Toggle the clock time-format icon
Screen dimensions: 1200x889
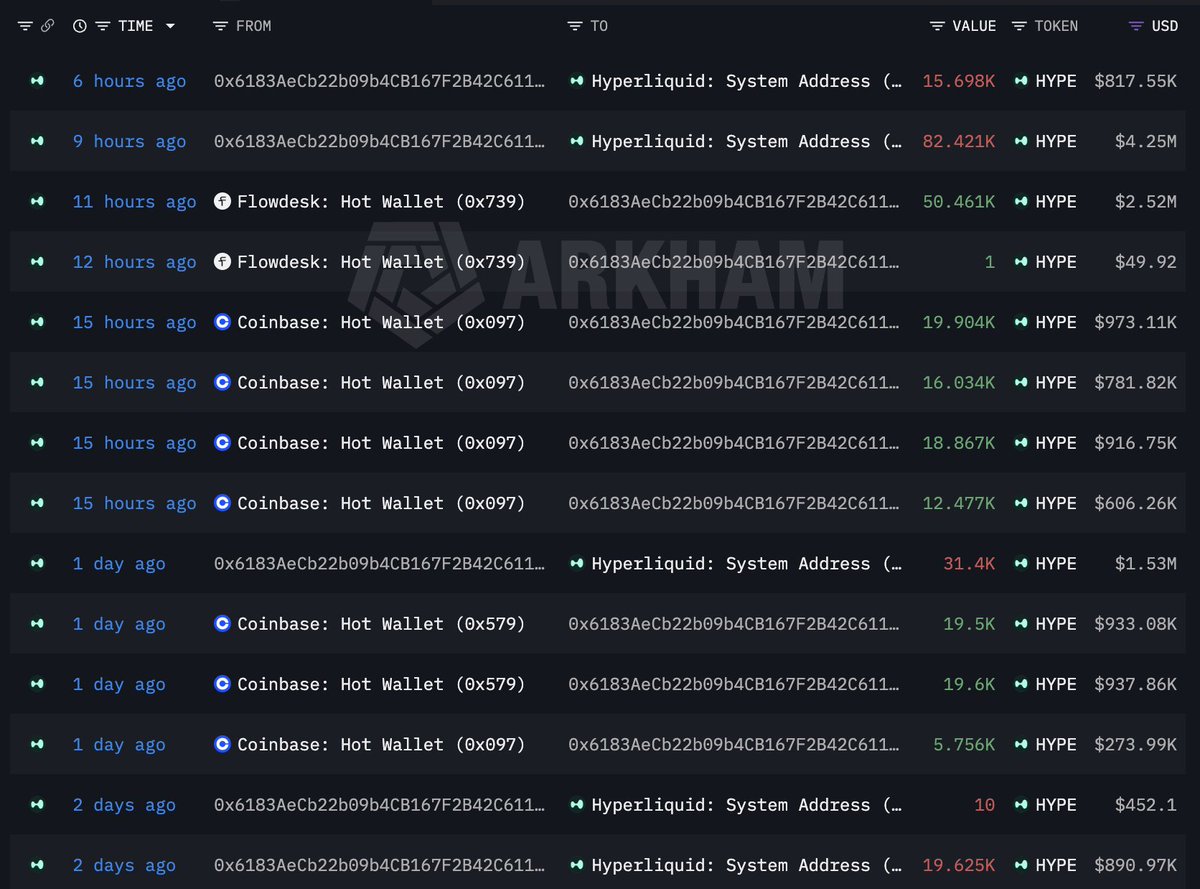pos(80,26)
